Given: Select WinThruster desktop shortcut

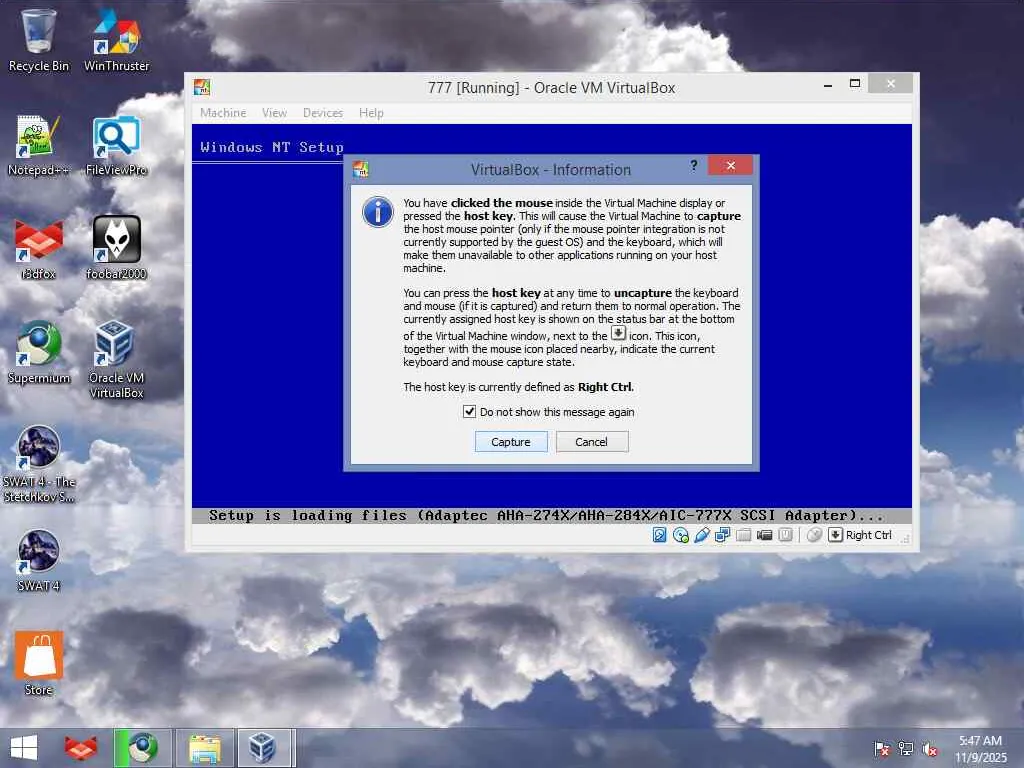Looking at the screenshot, I should pos(116,40).
